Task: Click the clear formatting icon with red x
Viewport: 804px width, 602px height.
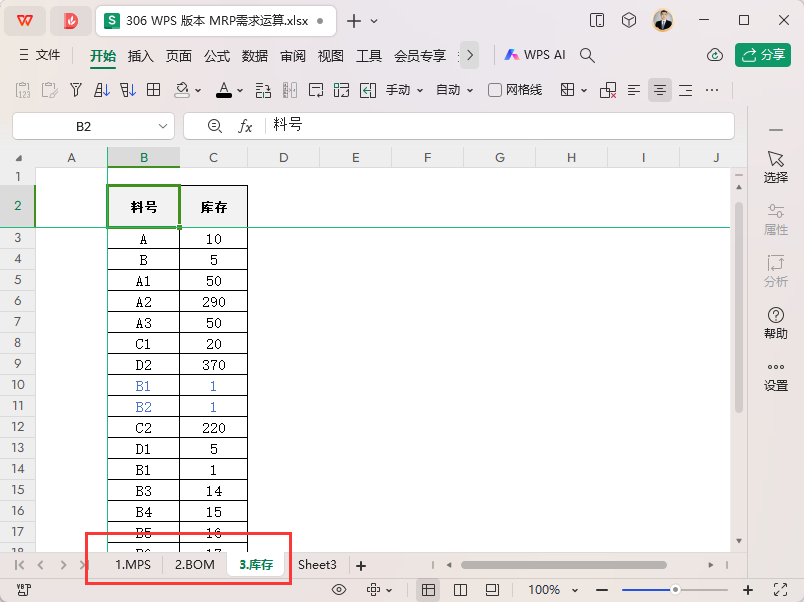Action: coord(608,90)
